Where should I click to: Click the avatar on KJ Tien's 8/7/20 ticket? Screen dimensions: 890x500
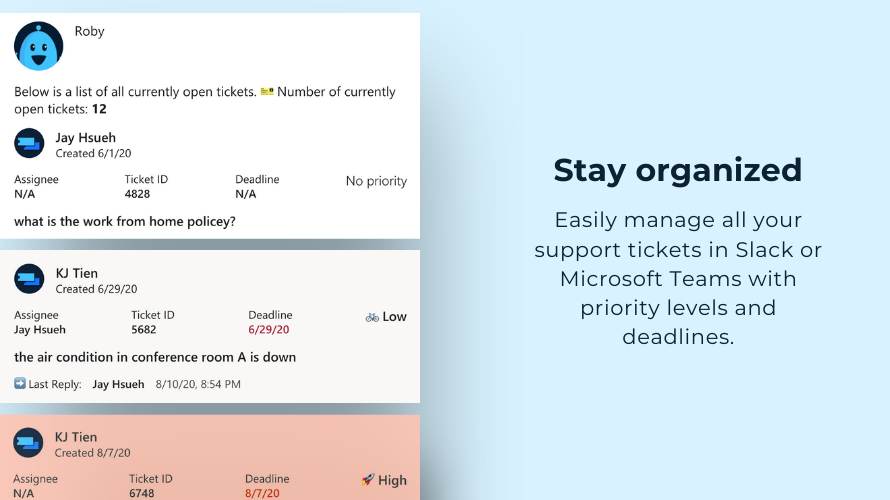(x=28, y=443)
